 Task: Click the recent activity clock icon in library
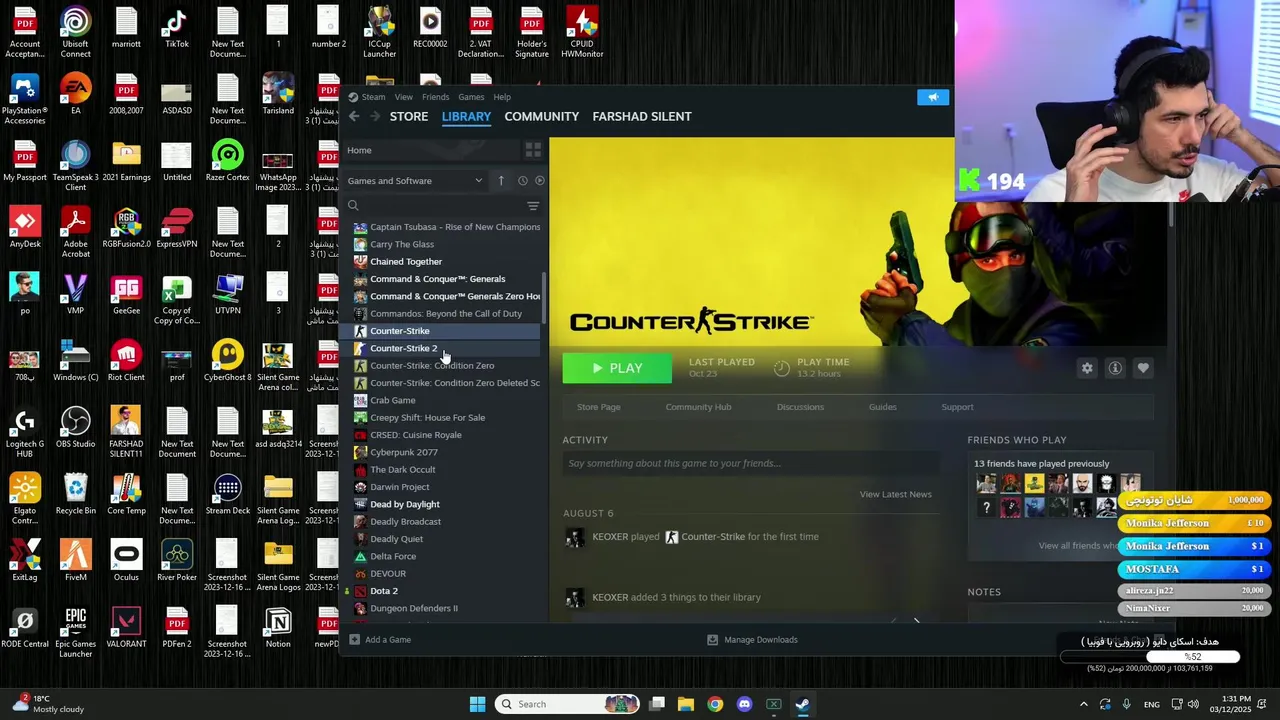coord(522,181)
